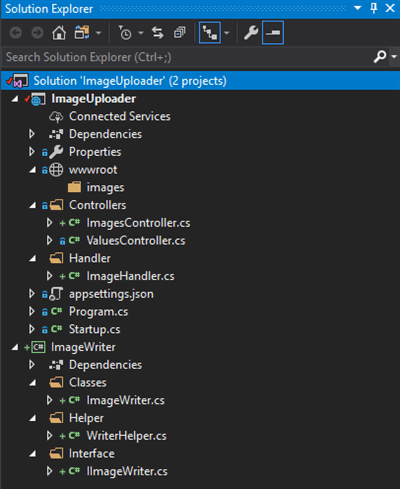Collapse the Controllers folder
This screenshot has height=489, width=400.
pyautogui.click(x=32, y=205)
